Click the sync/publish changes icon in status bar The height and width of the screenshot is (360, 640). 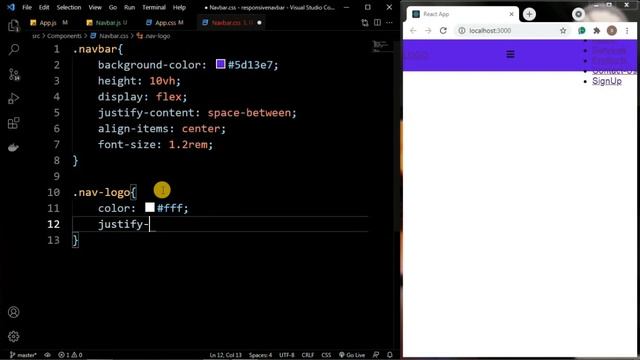tap(47, 355)
